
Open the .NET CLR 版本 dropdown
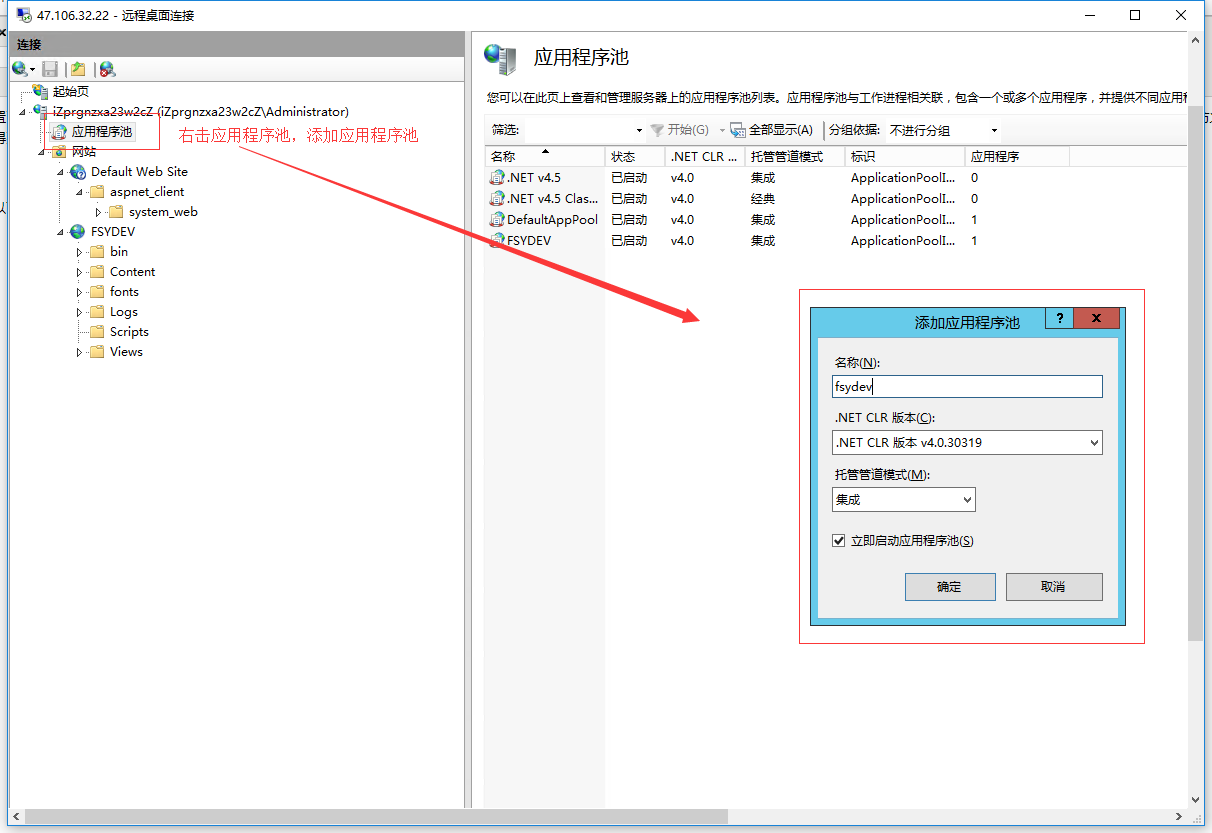pos(1092,442)
